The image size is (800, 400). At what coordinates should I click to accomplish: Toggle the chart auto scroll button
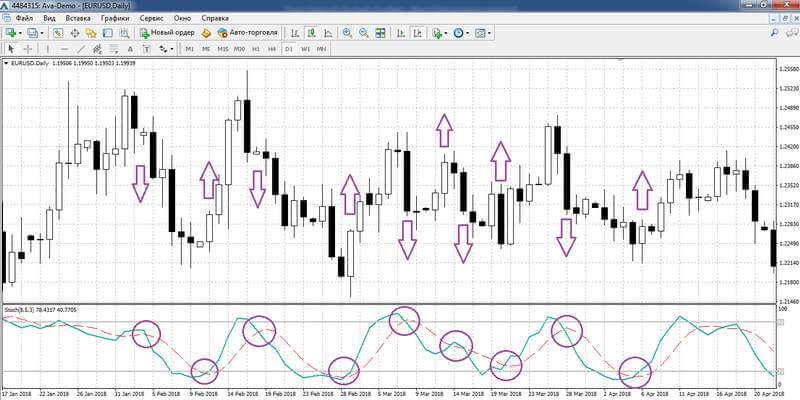tap(401, 33)
